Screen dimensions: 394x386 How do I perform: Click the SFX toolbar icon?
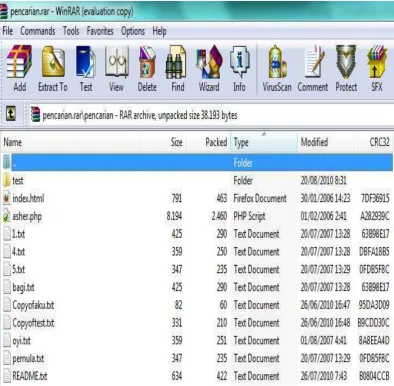(377, 62)
